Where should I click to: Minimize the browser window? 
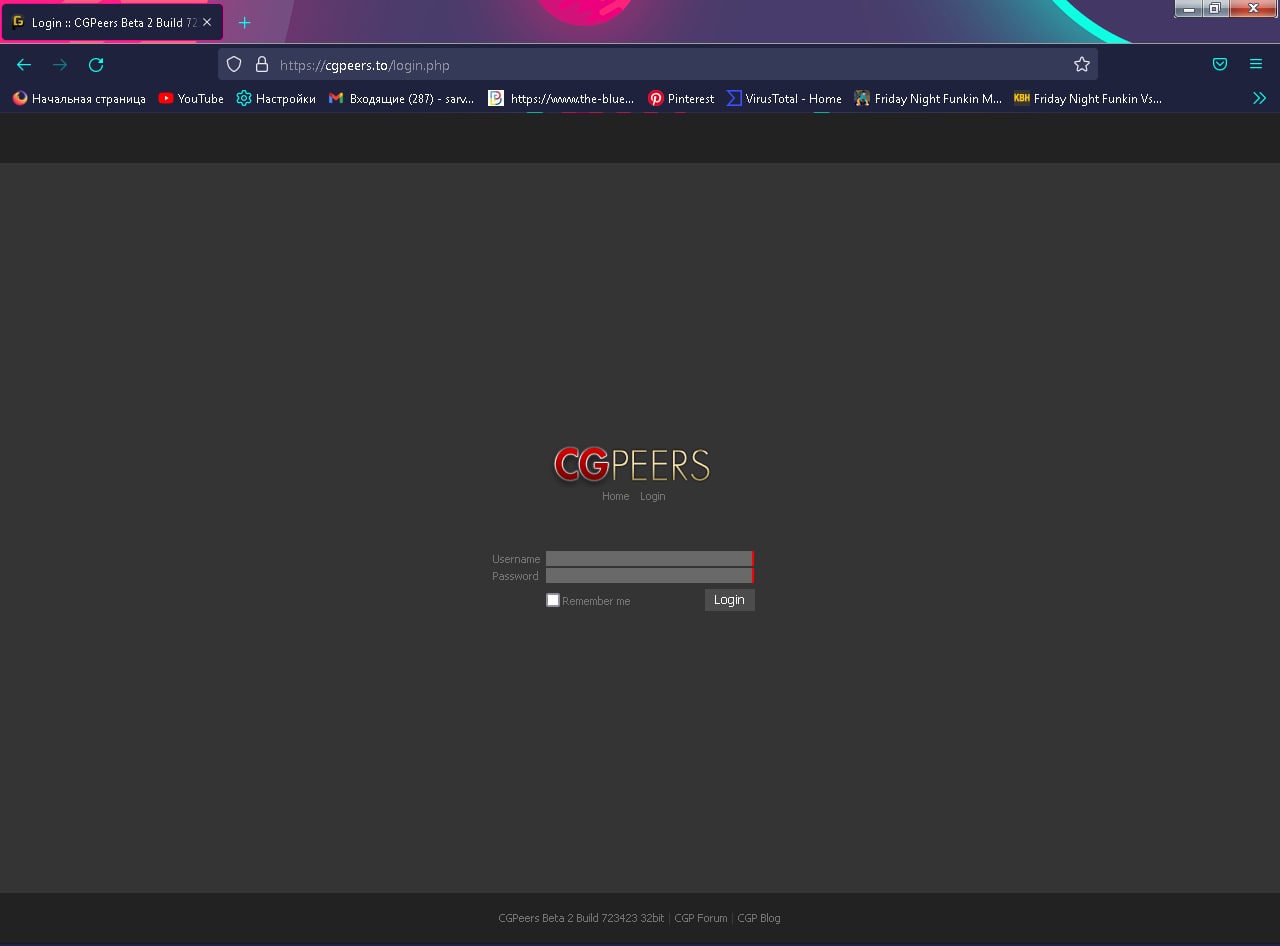click(x=1188, y=9)
